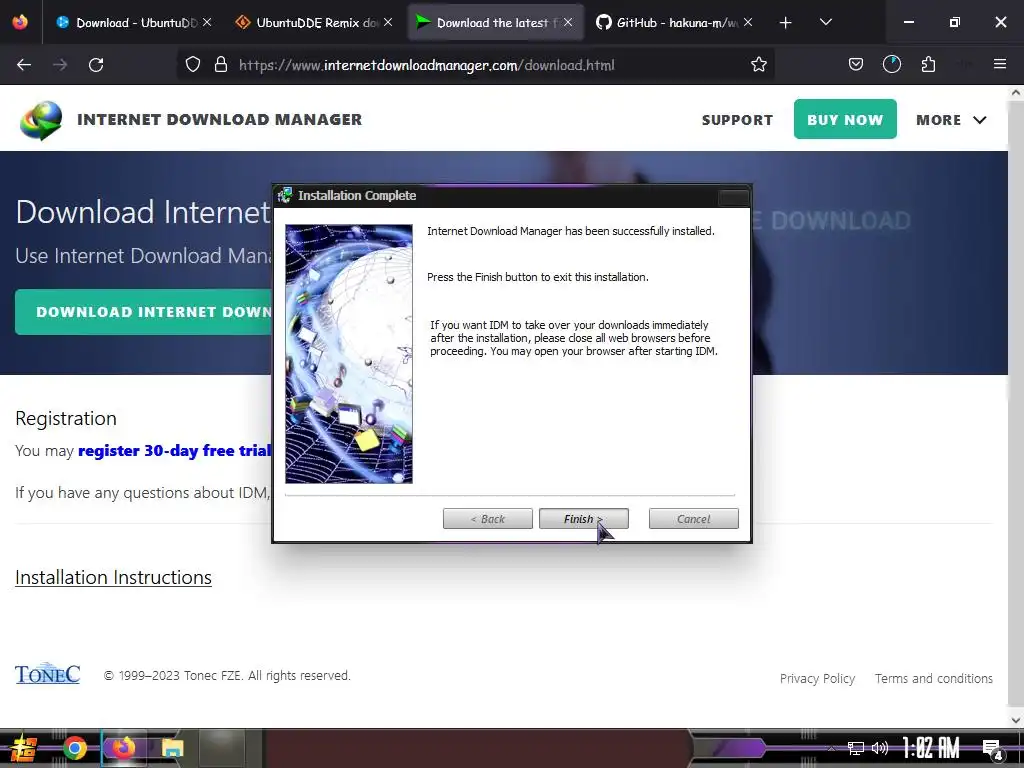Focus the URL address bar
Screen dimensions: 1024x768
[x=477, y=65]
